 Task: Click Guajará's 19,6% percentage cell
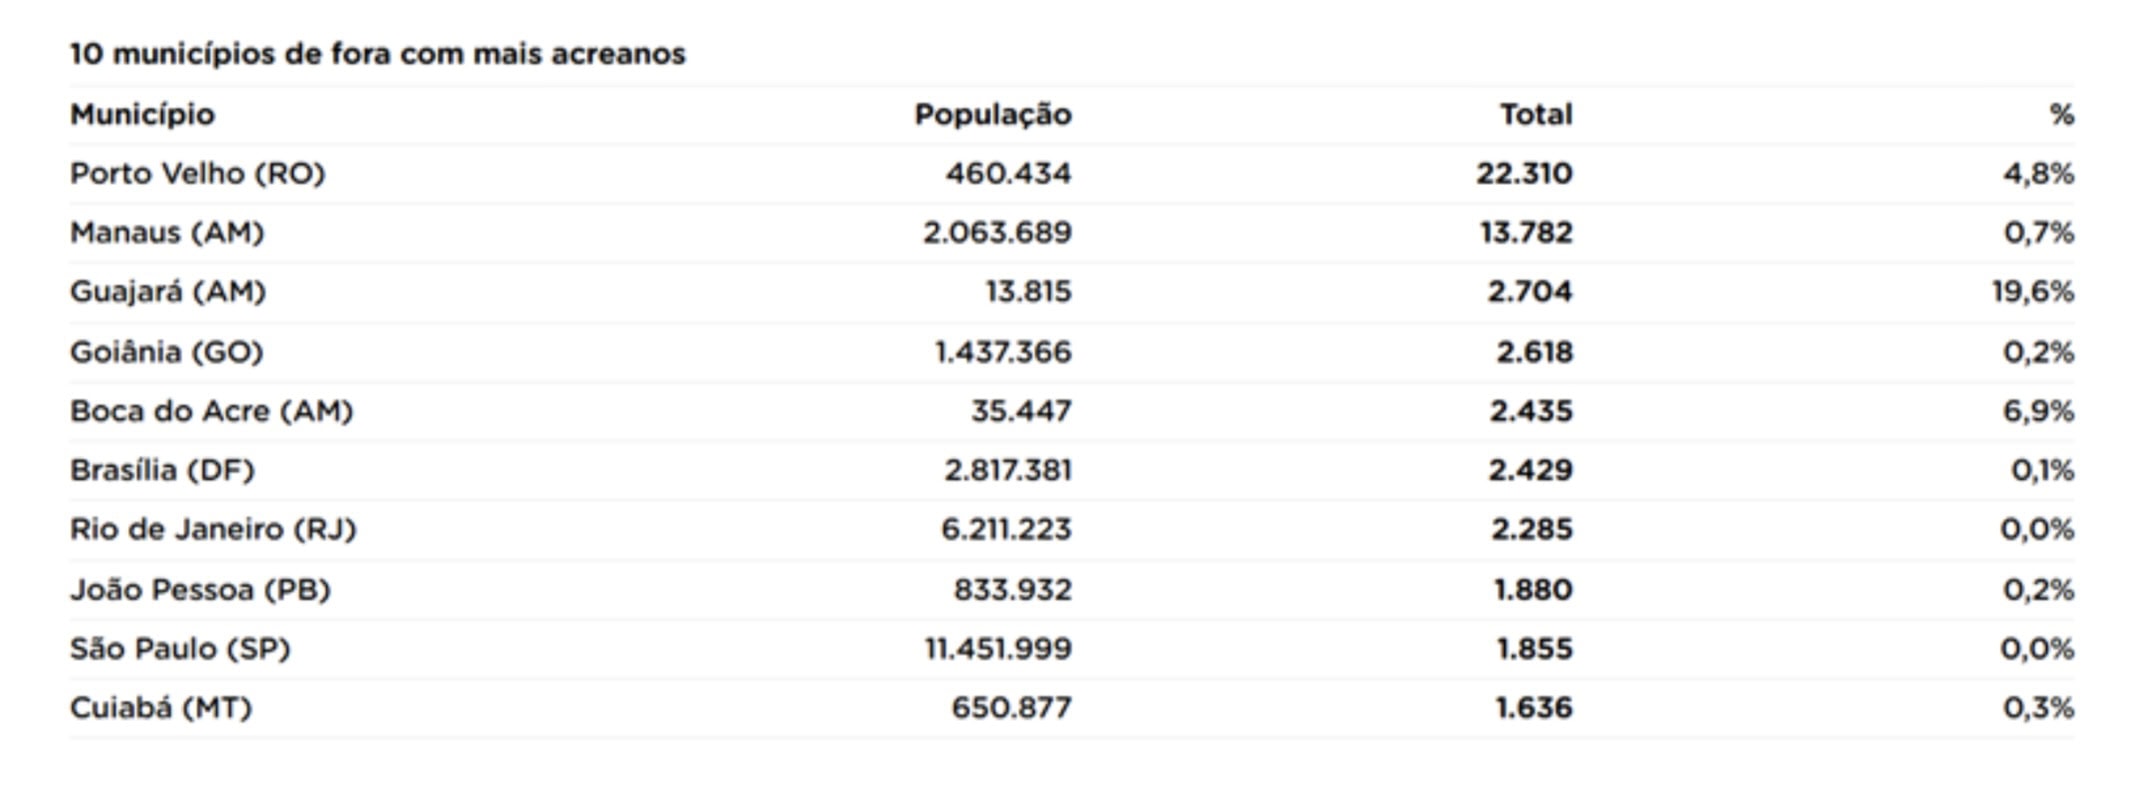[x=2032, y=292]
